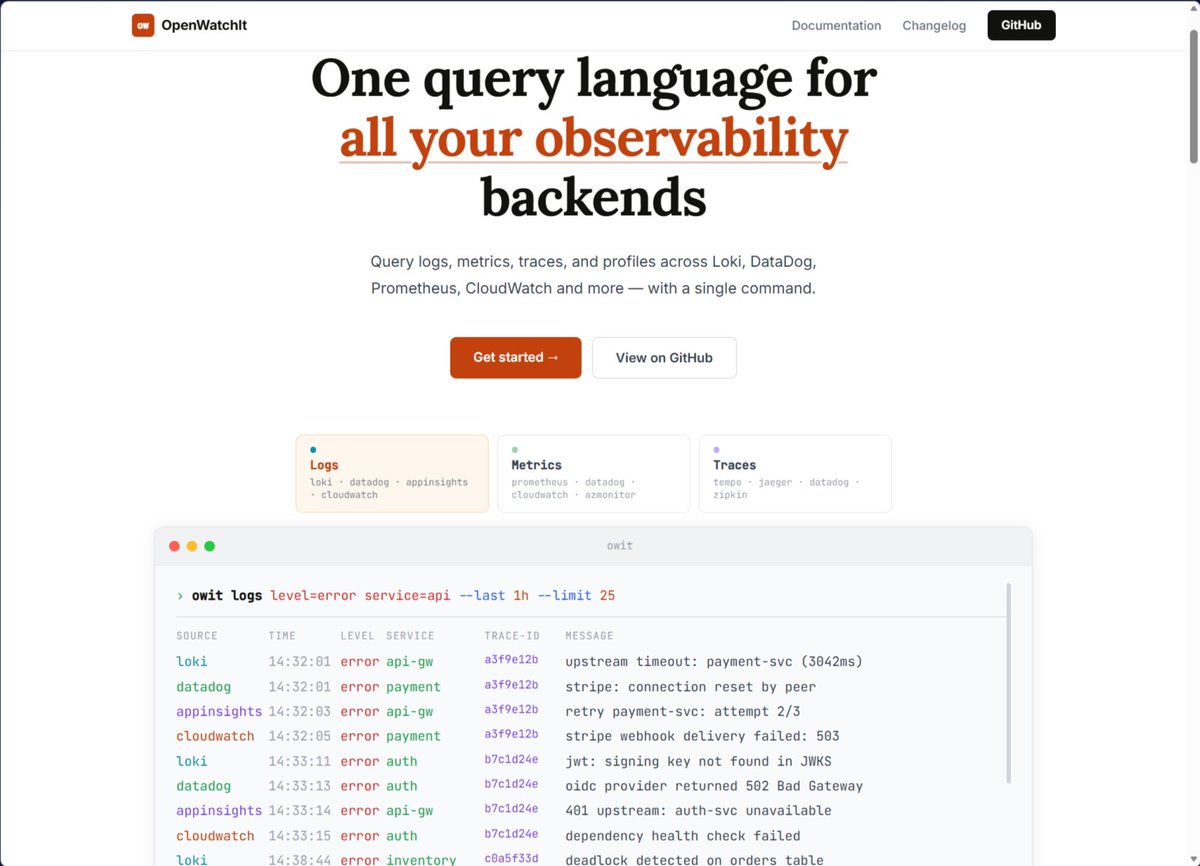Click the SOURCE column header

[197, 636]
